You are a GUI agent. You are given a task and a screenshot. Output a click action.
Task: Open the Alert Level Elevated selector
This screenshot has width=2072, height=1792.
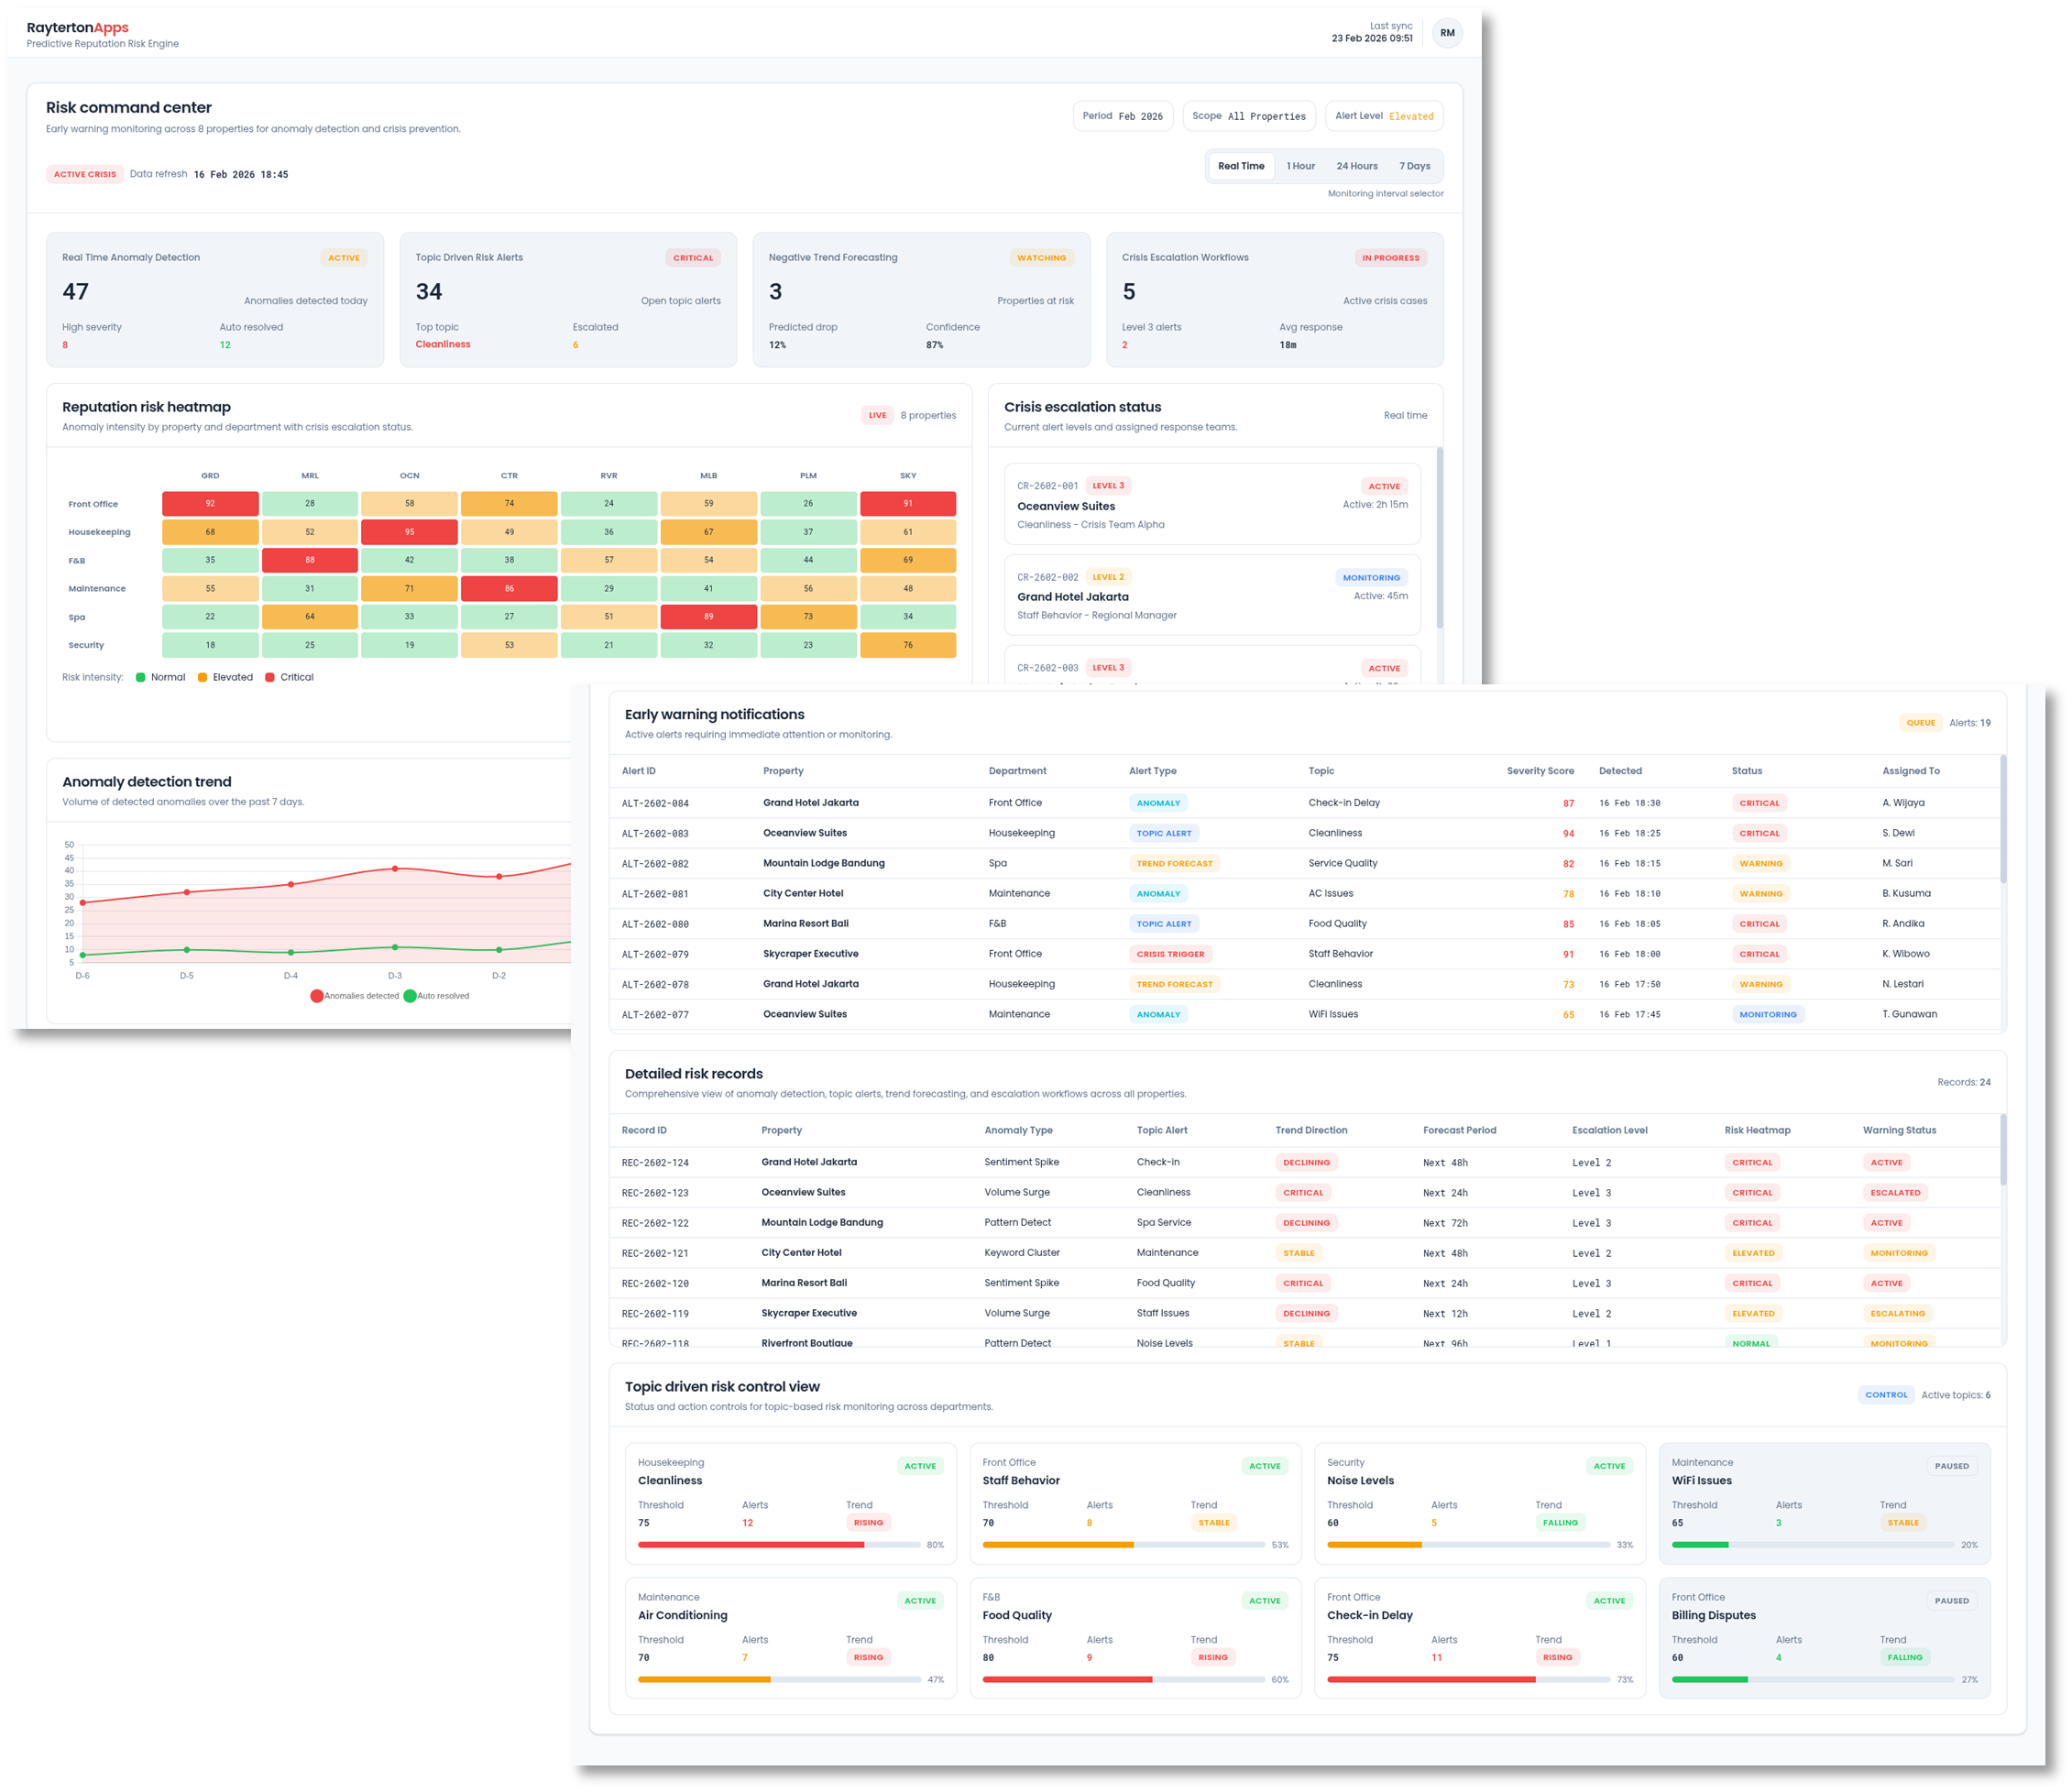[1384, 115]
